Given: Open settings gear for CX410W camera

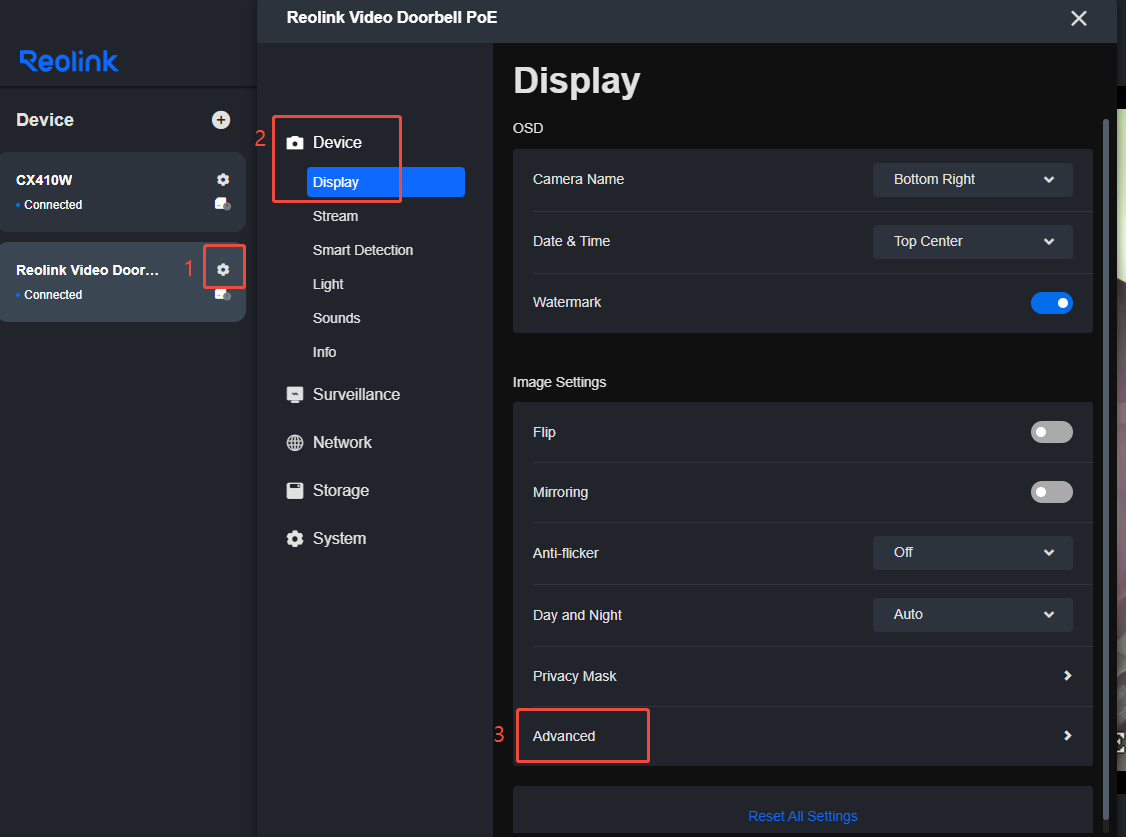Looking at the screenshot, I should [x=223, y=180].
